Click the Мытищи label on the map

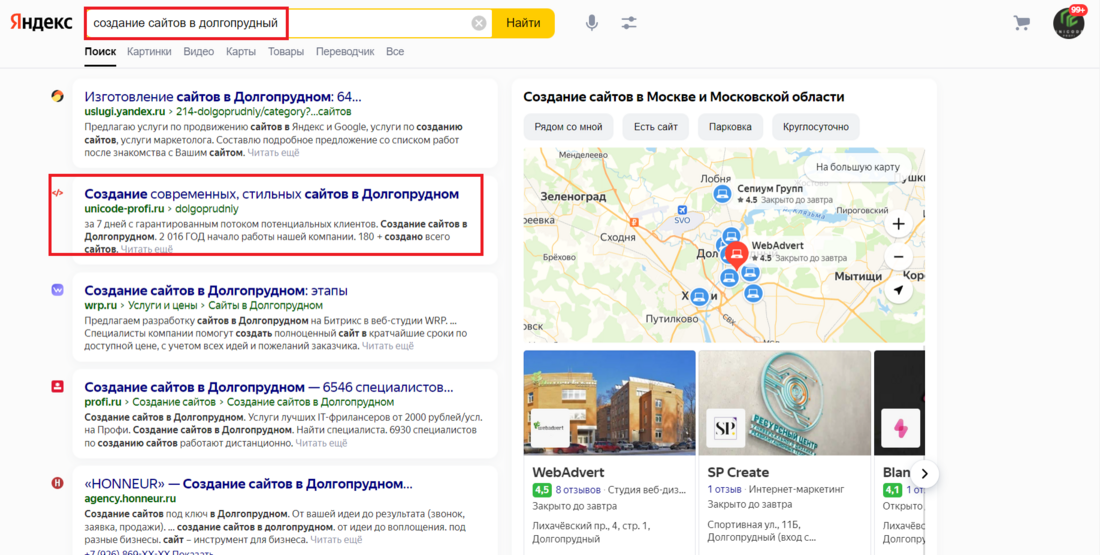[857, 276]
